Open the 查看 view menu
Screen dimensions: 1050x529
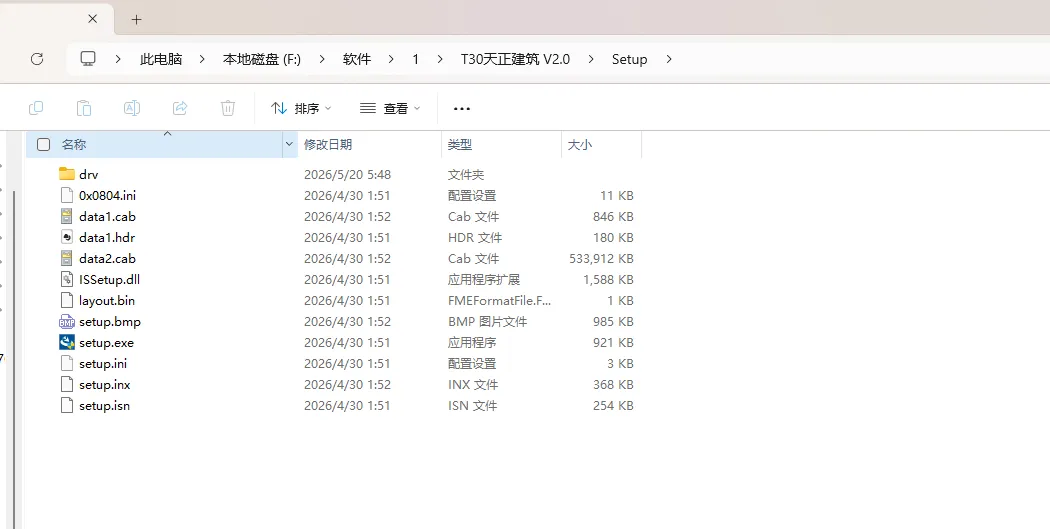[x=390, y=108]
